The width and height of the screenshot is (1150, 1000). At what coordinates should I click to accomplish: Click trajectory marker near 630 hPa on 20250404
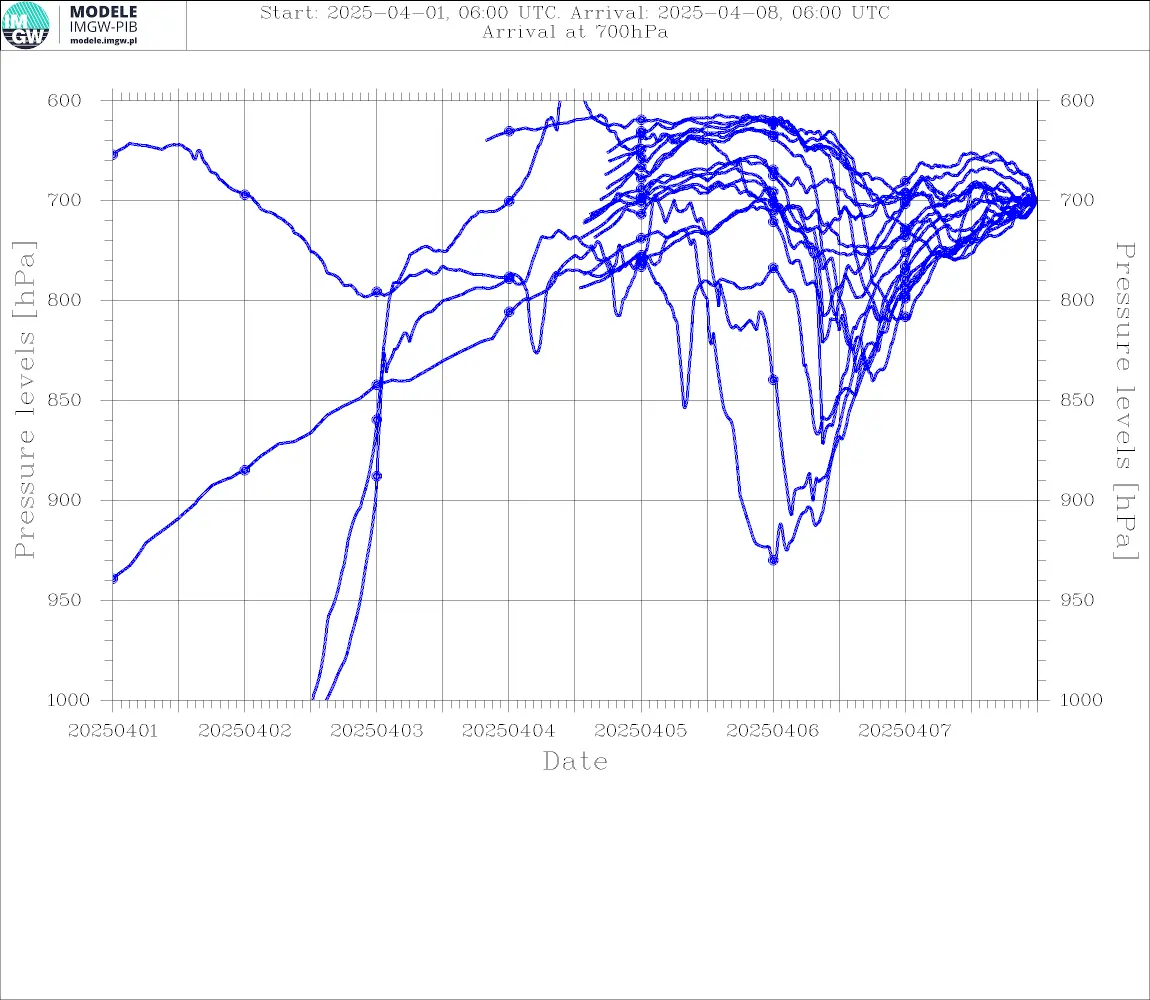(x=509, y=131)
